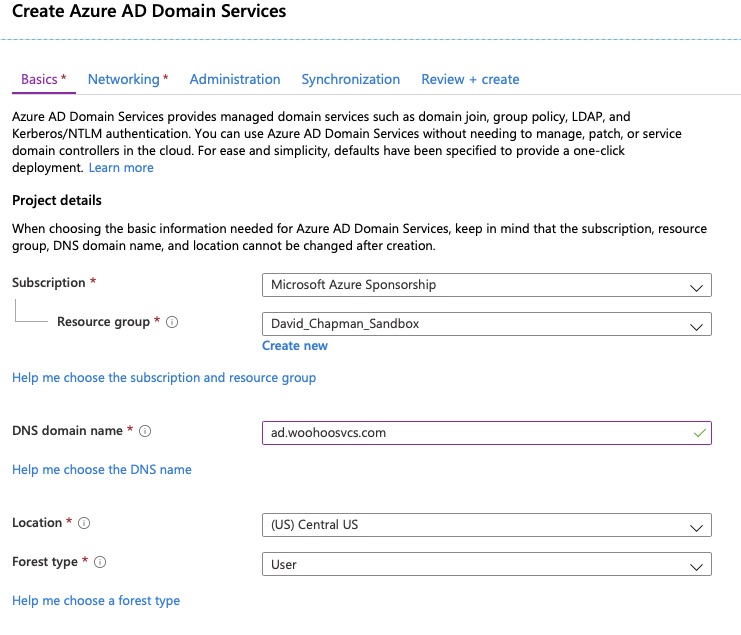Screen dimensions: 741x635
Task: Open the Basics tab
Action: point(43,79)
